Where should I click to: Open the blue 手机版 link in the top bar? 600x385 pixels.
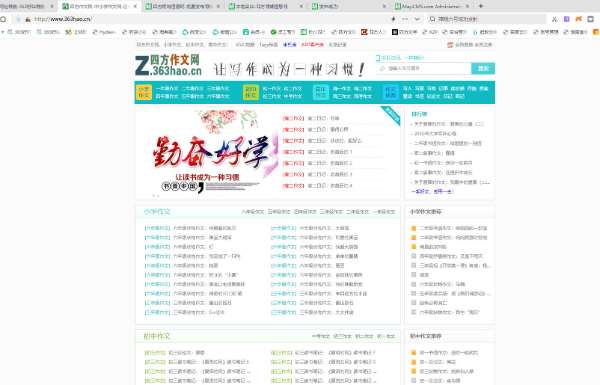tap(290, 45)
